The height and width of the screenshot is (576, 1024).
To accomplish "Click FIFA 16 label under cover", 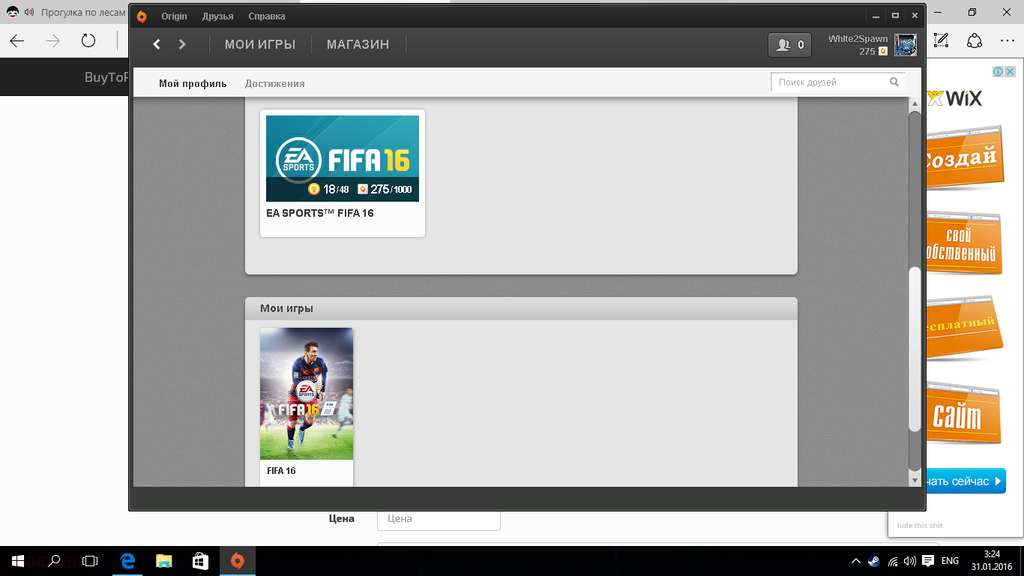I will (x=281, y=471).
